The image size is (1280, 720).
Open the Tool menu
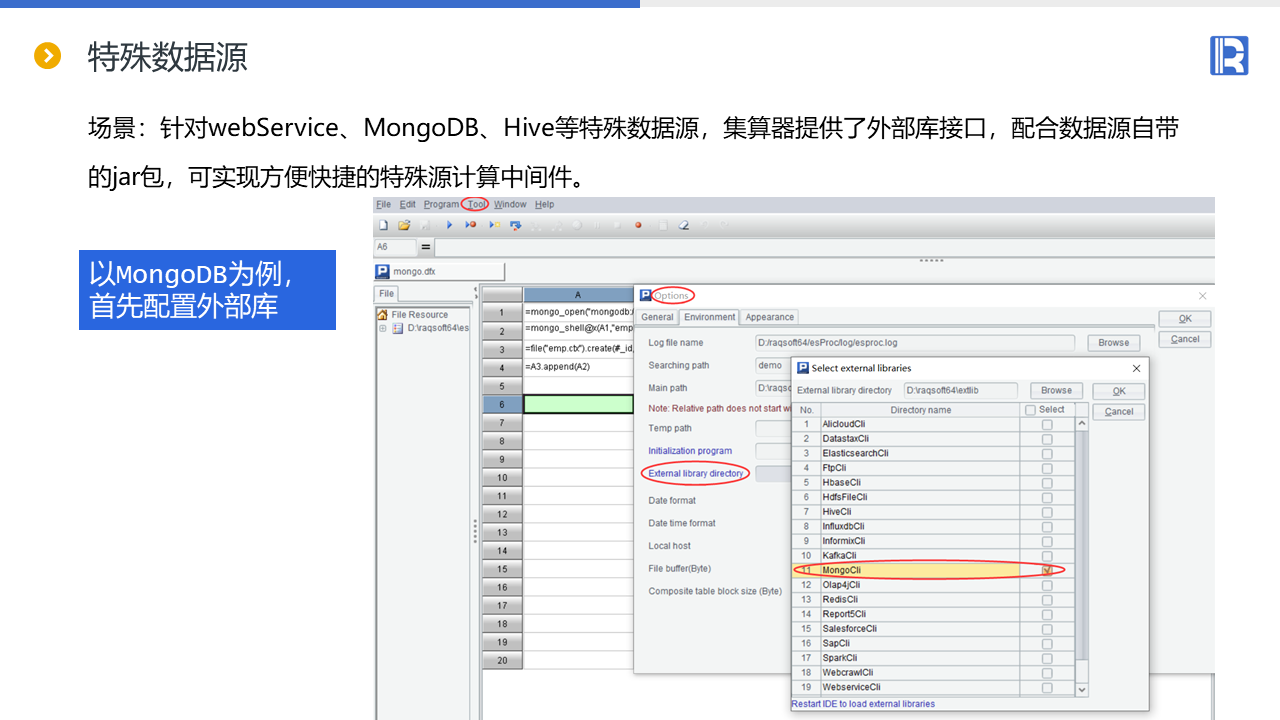click(477, 204)
